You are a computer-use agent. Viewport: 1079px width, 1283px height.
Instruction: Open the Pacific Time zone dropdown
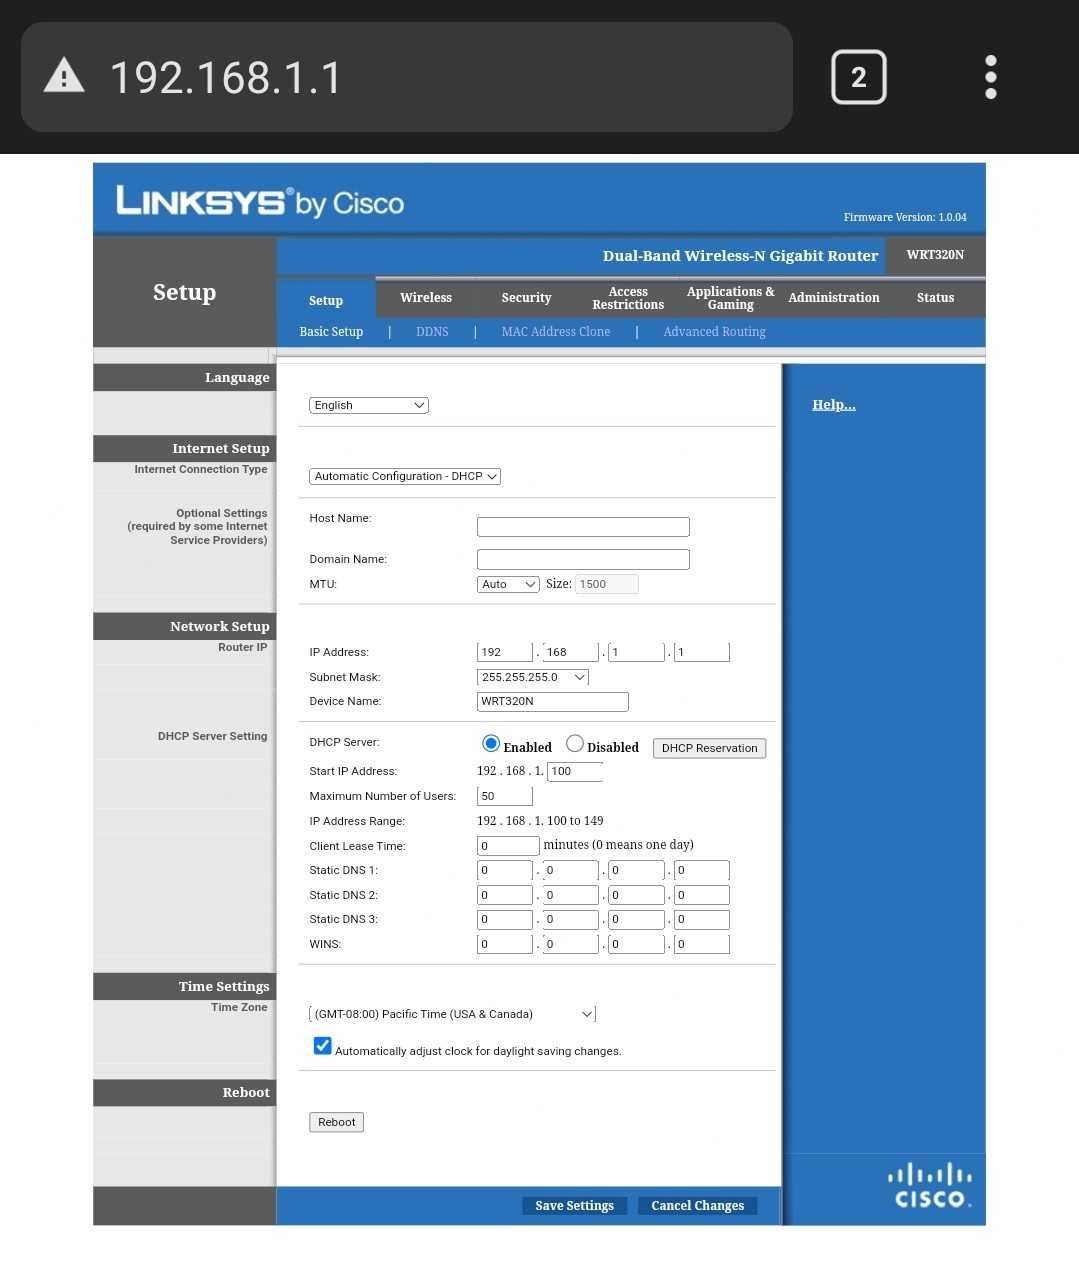452,1014
